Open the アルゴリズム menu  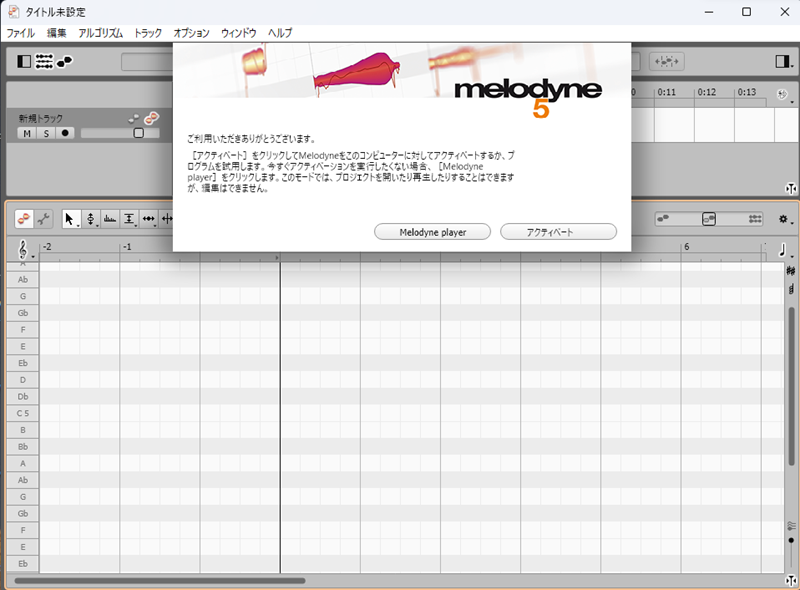pos(101,33)
